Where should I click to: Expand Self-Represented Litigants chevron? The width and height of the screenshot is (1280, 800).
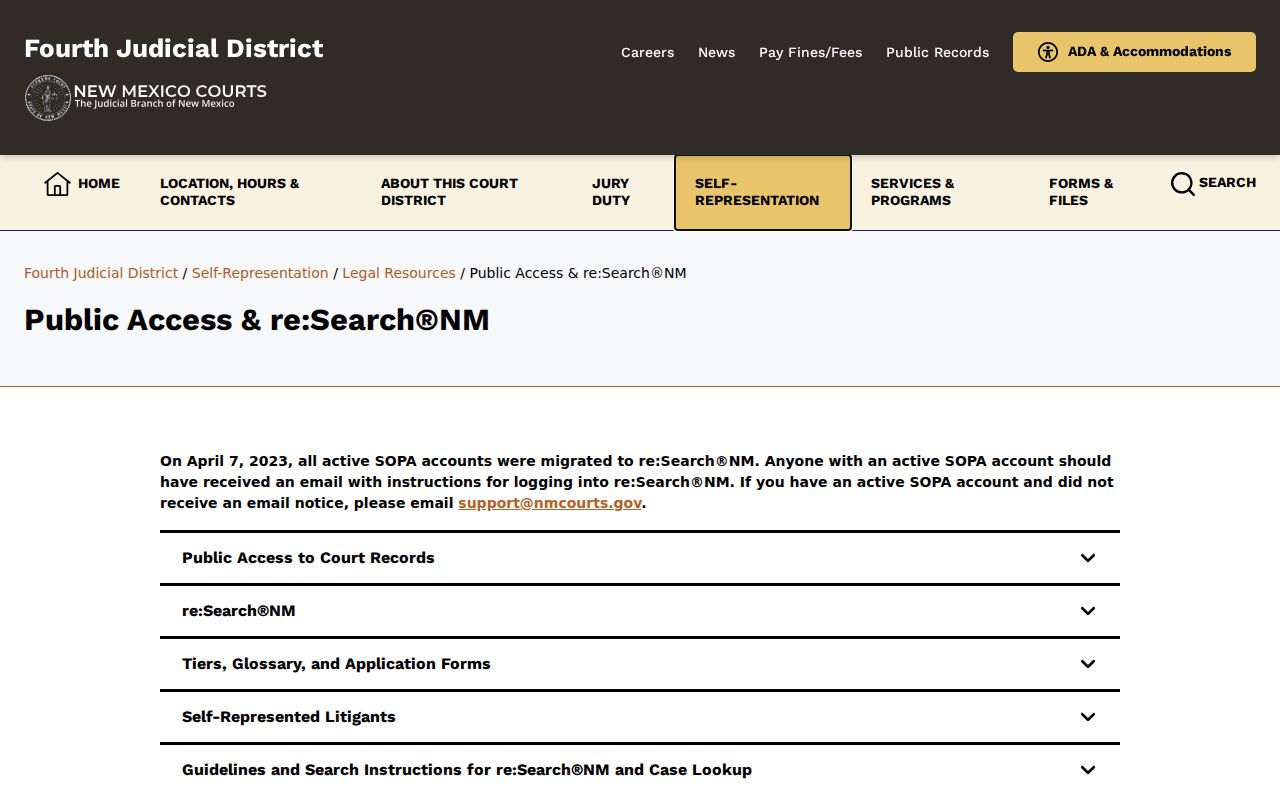pyautogui.click(x=1088, y=717)
